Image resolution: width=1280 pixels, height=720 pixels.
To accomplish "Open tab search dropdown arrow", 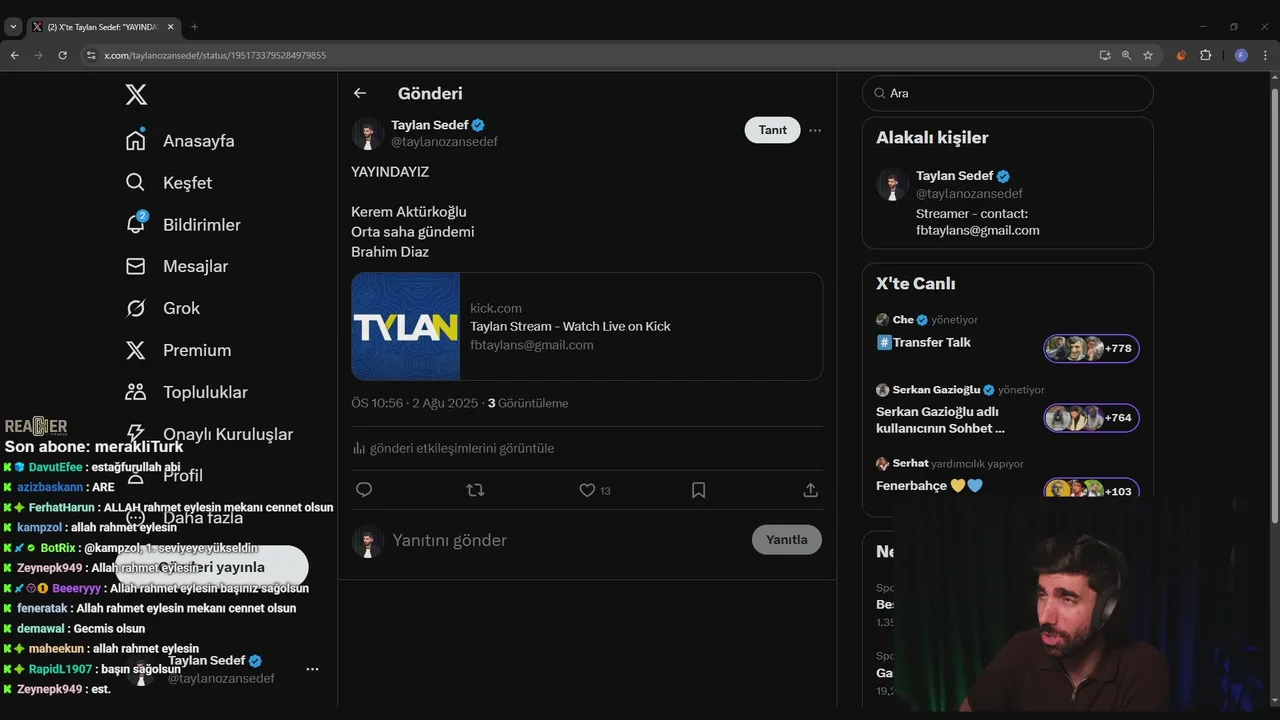I will pyautogui.click(x=13, y=27).
